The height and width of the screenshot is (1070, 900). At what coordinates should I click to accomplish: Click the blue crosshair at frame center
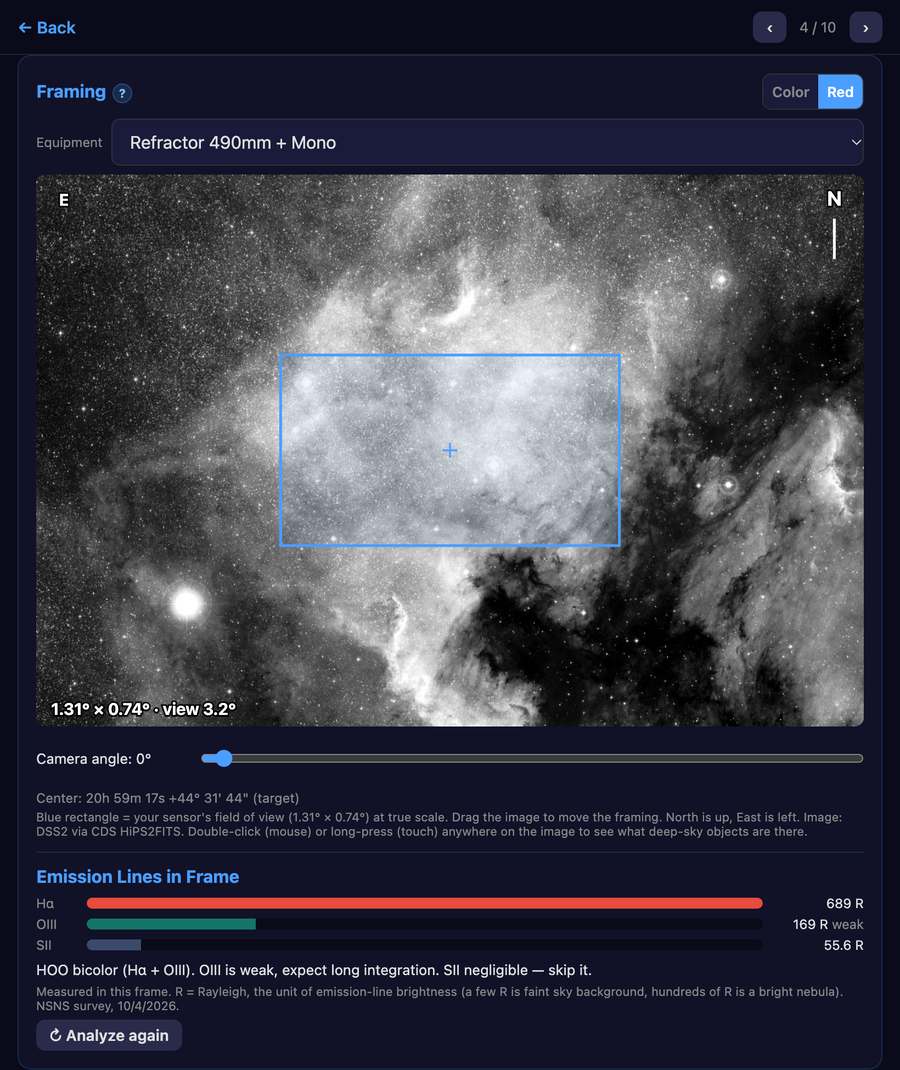pos(450,450)
